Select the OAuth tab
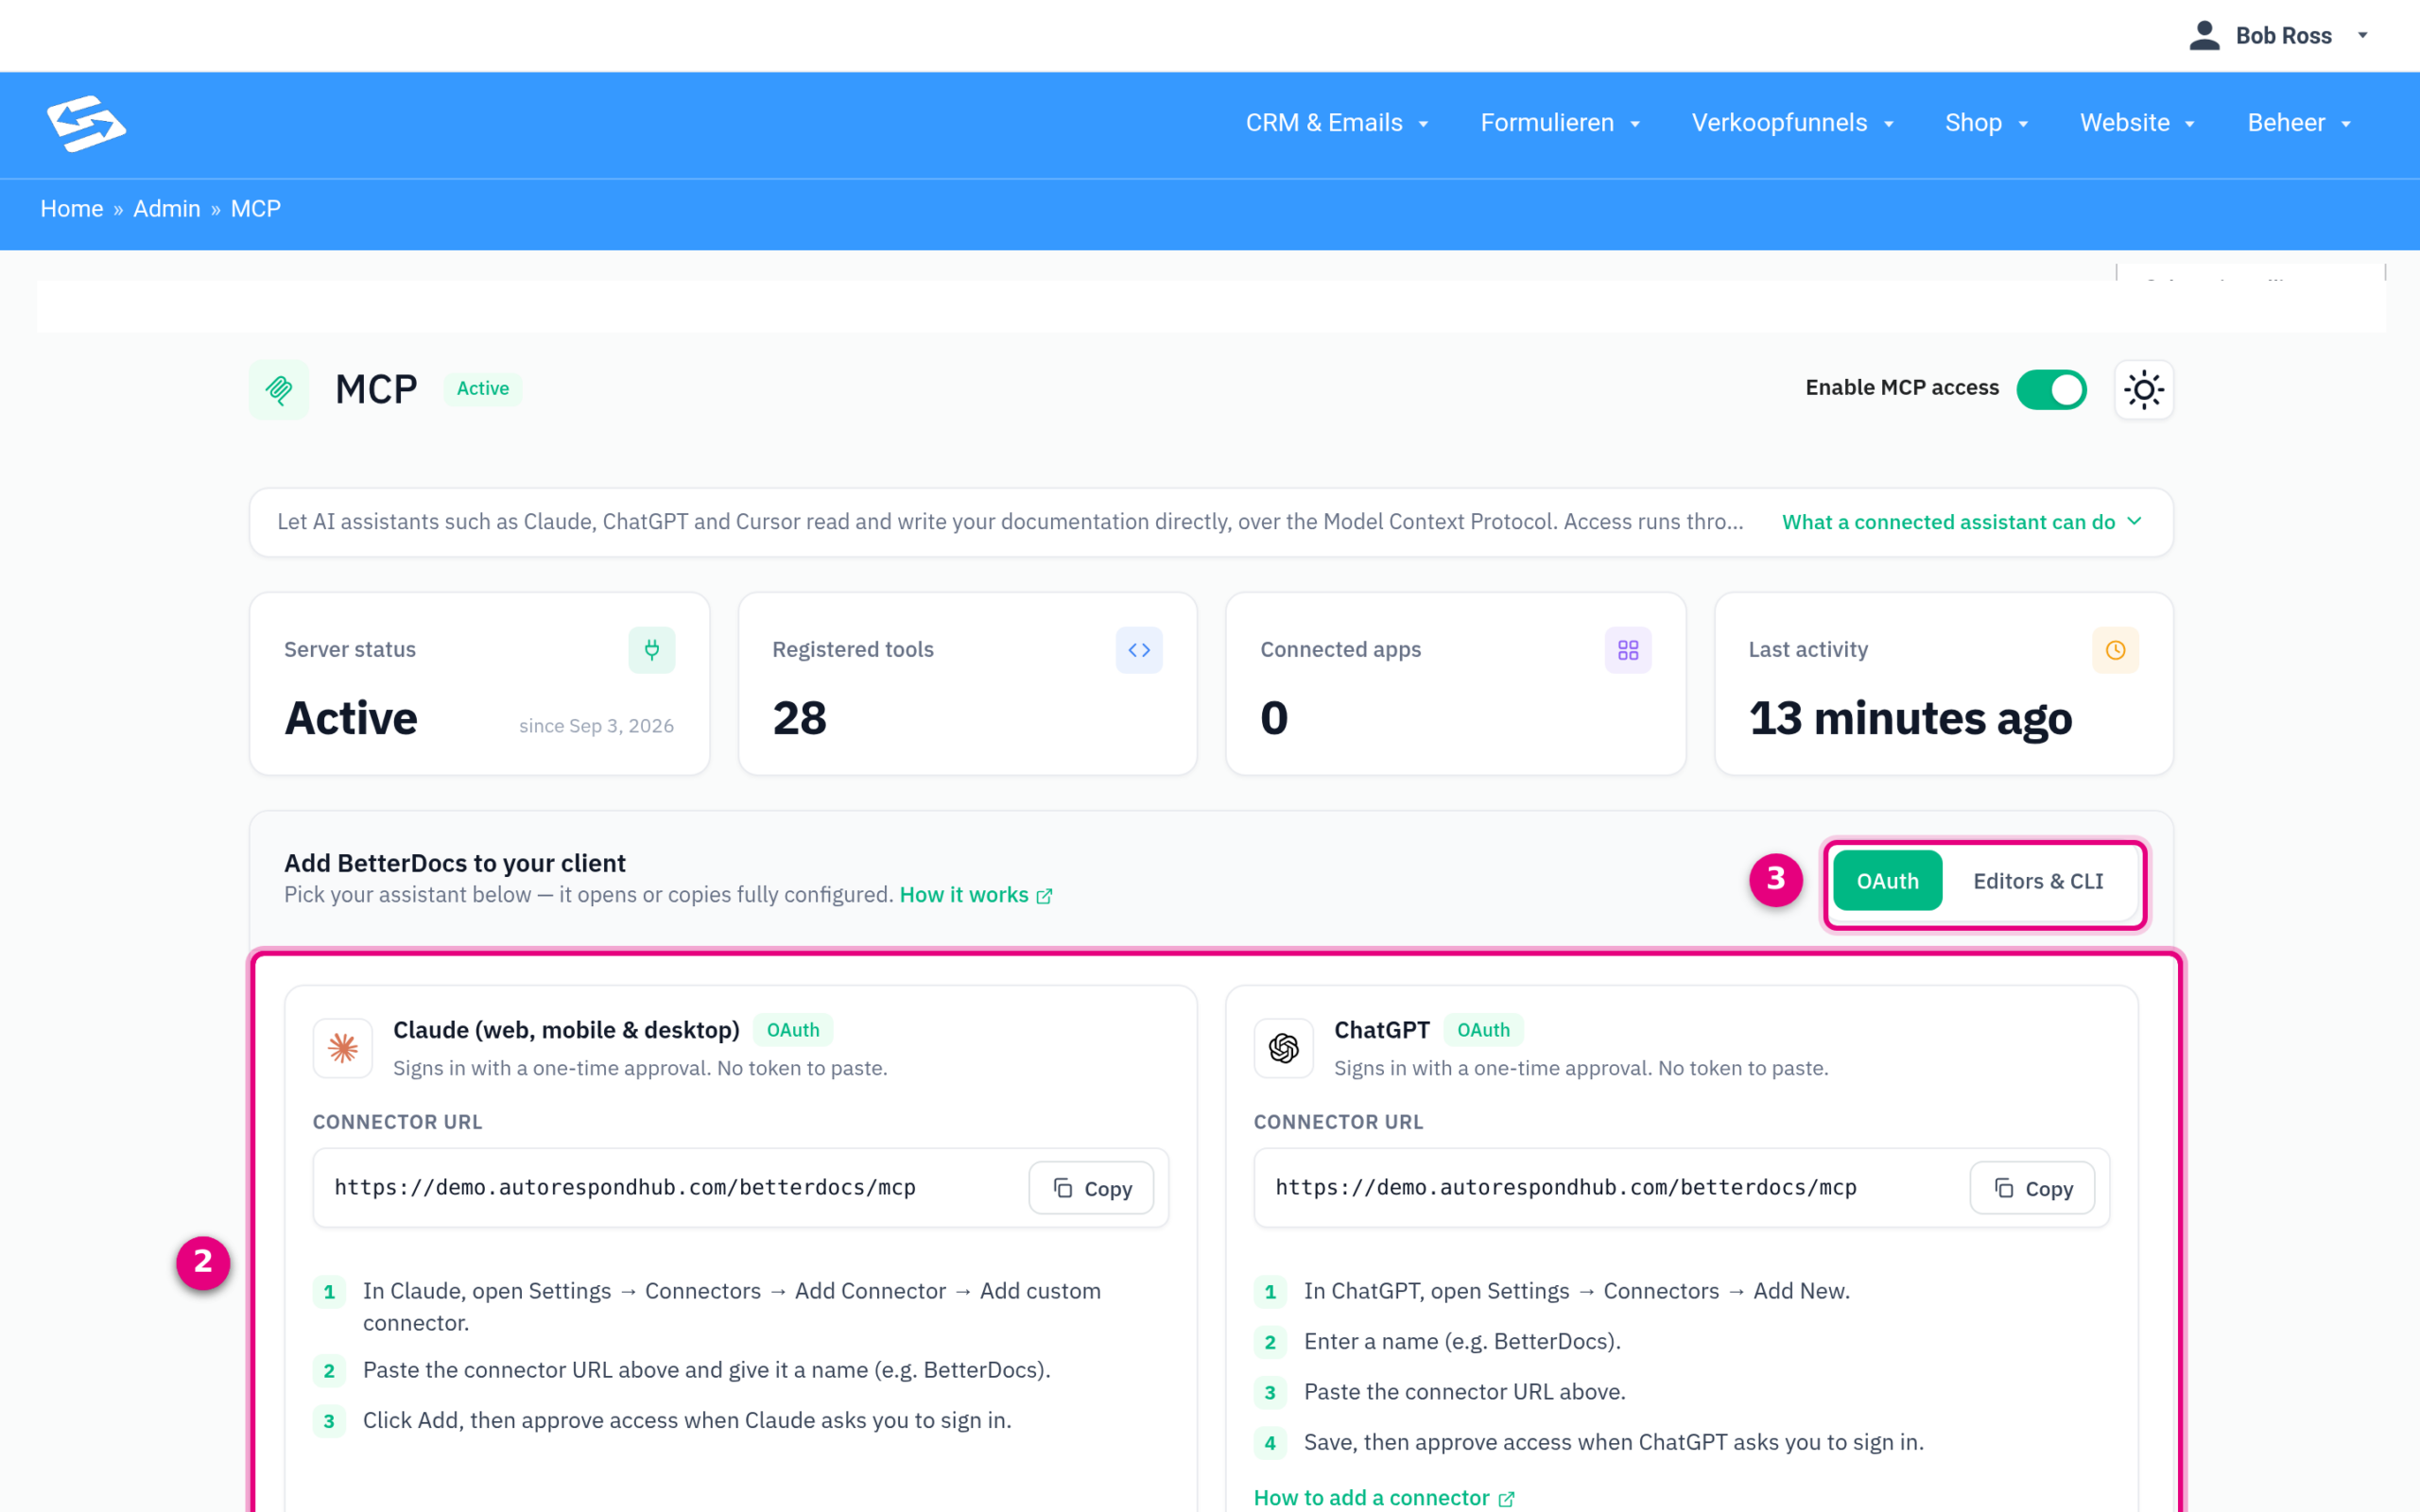Viewport: 2420px width, 1512px height. click(x=1887, y=881)
